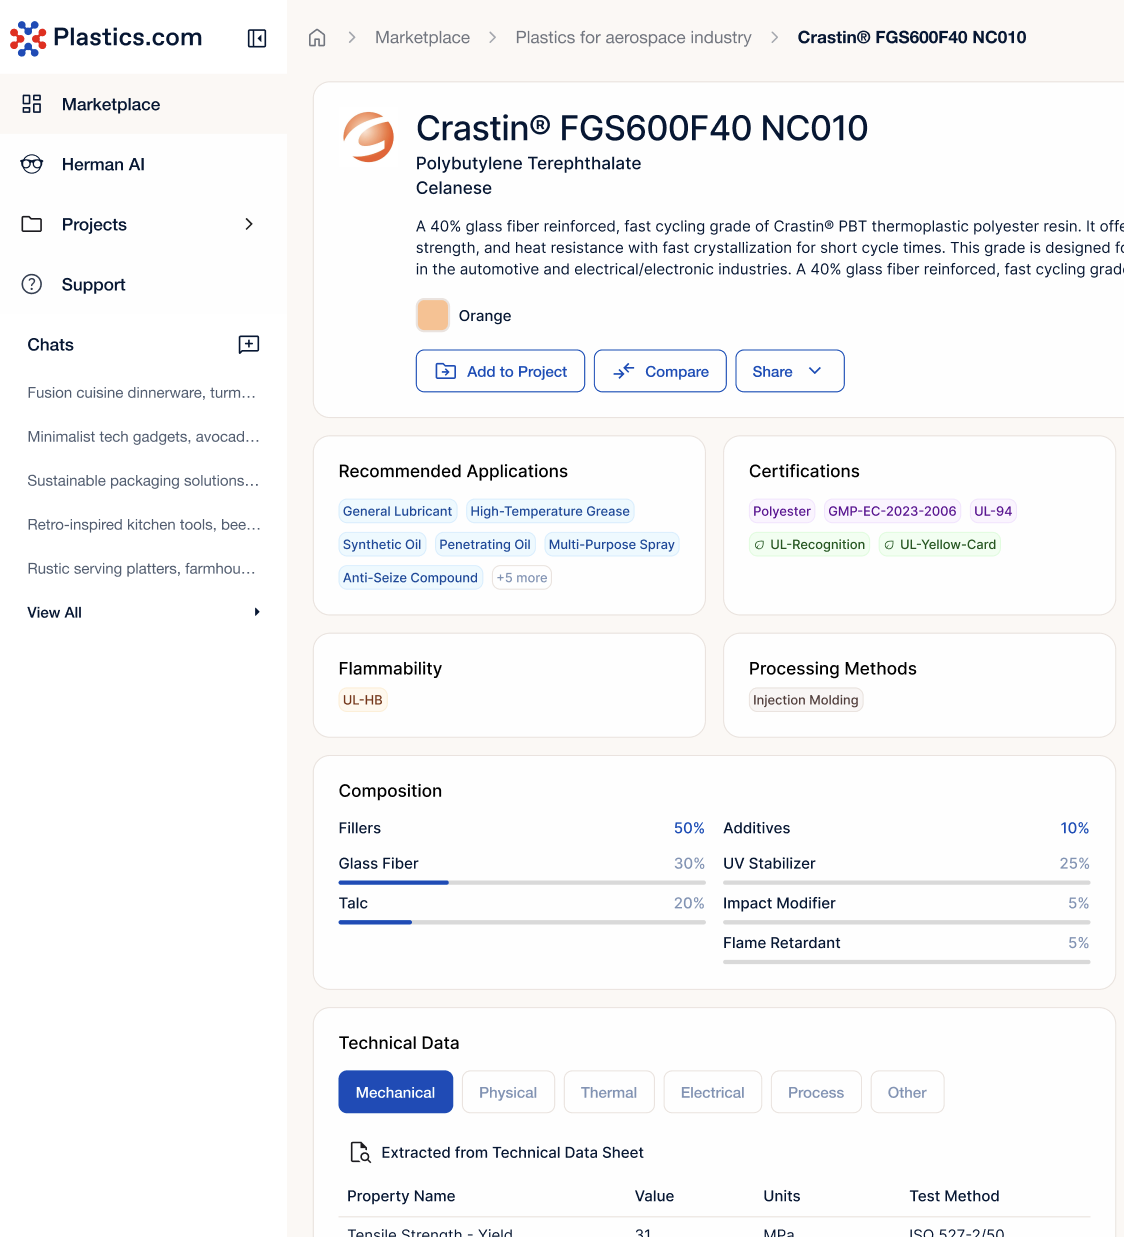The height and width of the screenshot is (1237, 1124).
Task: Click the UL-Recognition tag
Action: (809, 545)
